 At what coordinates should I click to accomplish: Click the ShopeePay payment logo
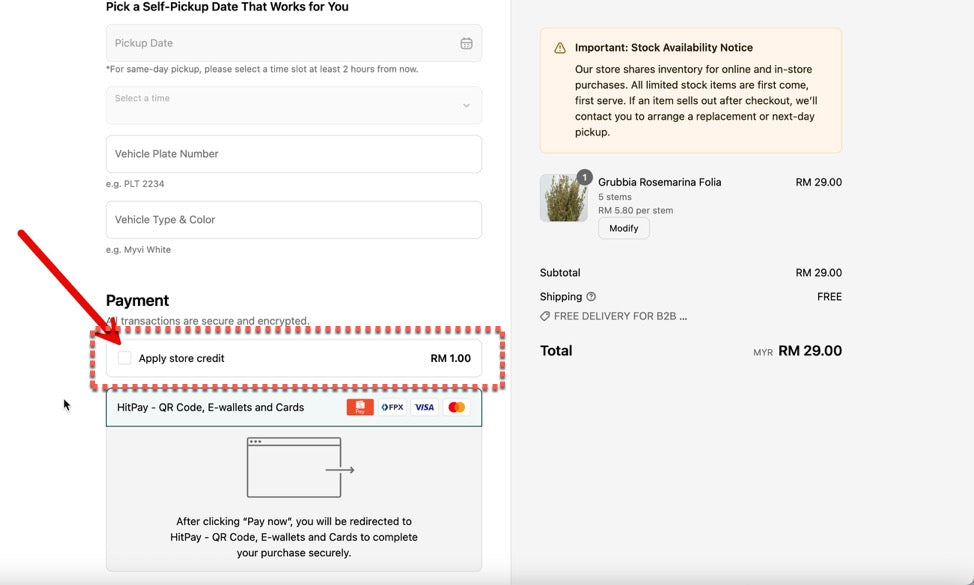[360, 408]
